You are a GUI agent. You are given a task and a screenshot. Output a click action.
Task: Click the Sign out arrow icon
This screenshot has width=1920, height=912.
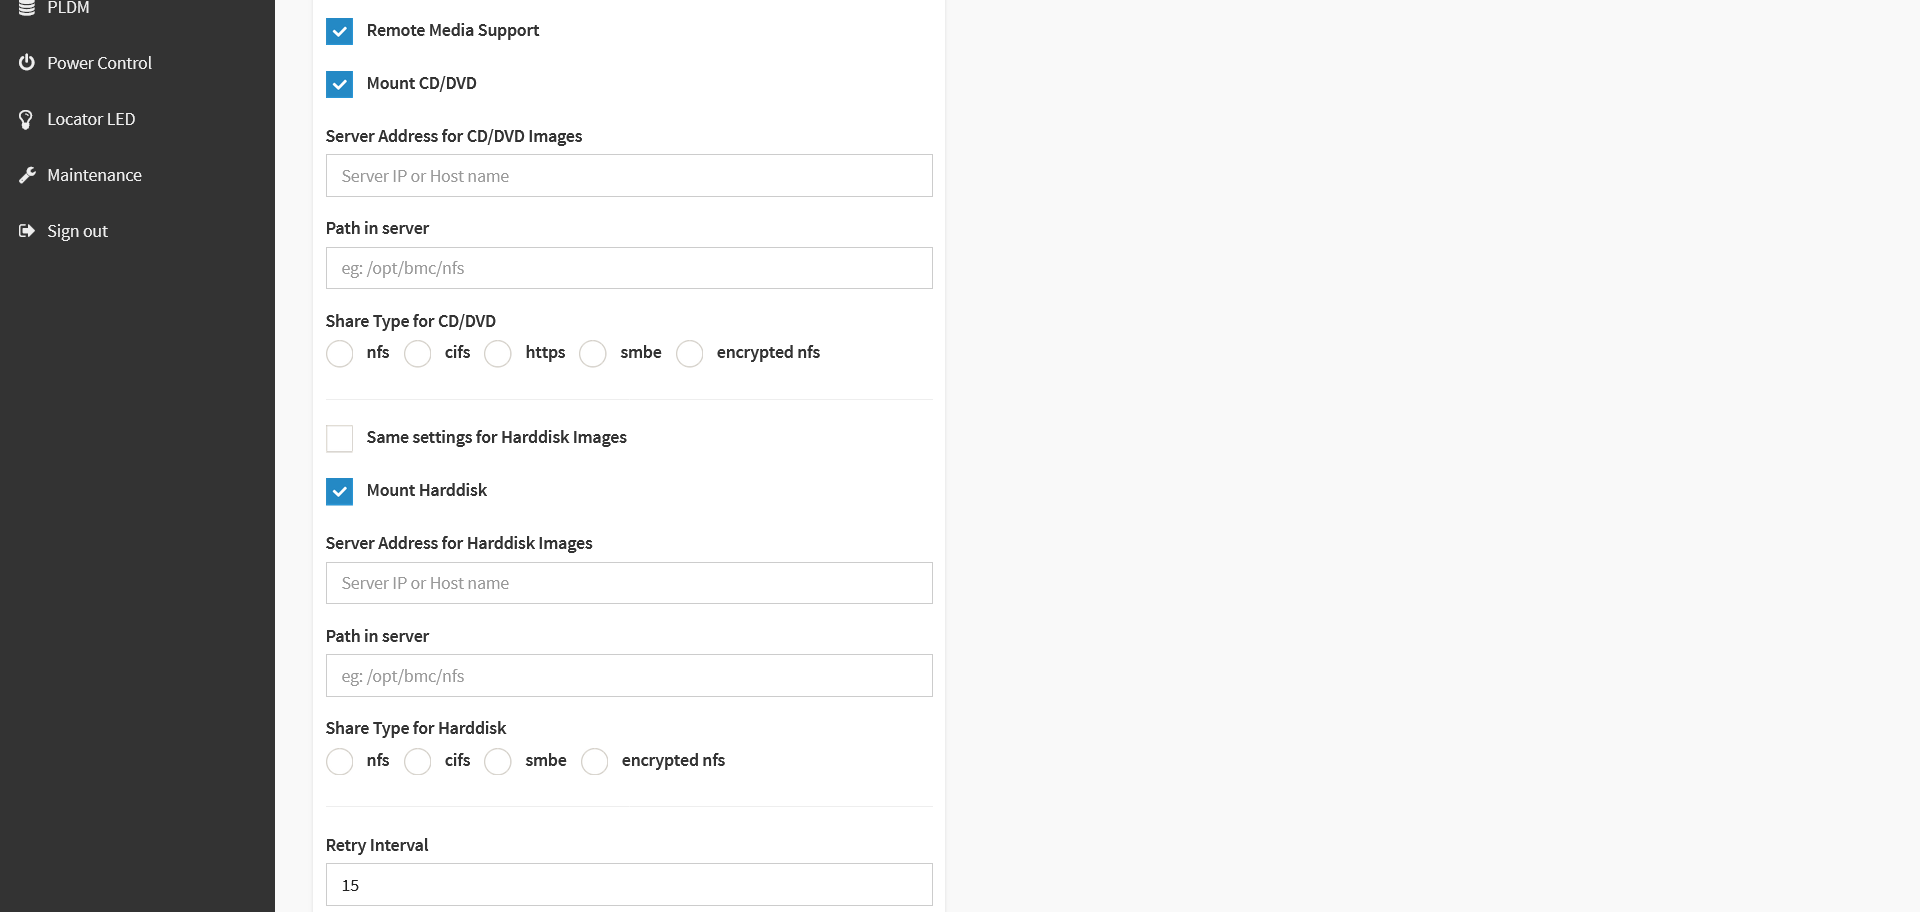click(x=27, y=231)
